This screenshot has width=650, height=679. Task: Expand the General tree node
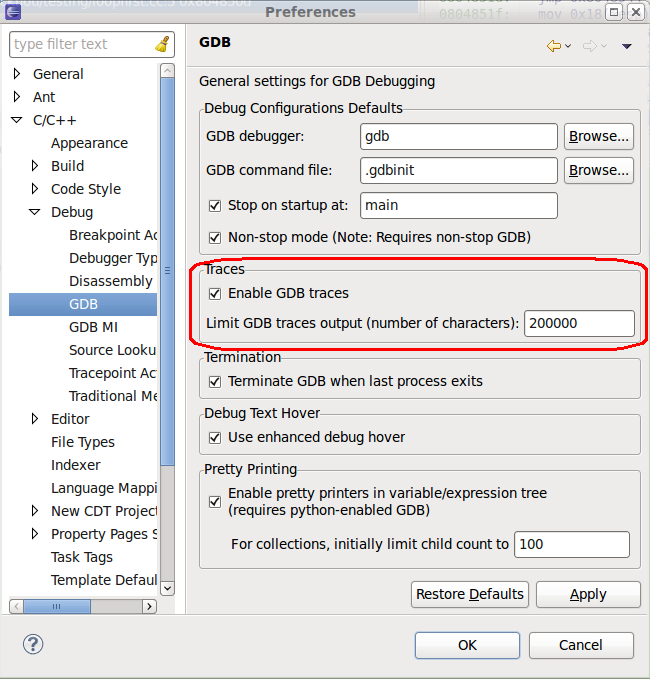(x=17, y=74)
